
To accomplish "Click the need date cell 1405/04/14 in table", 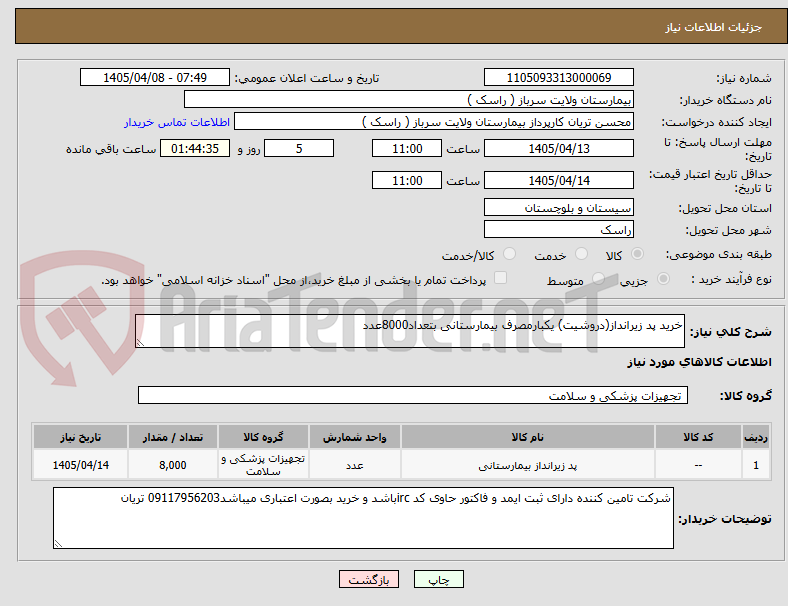I will tap(80, 465).
